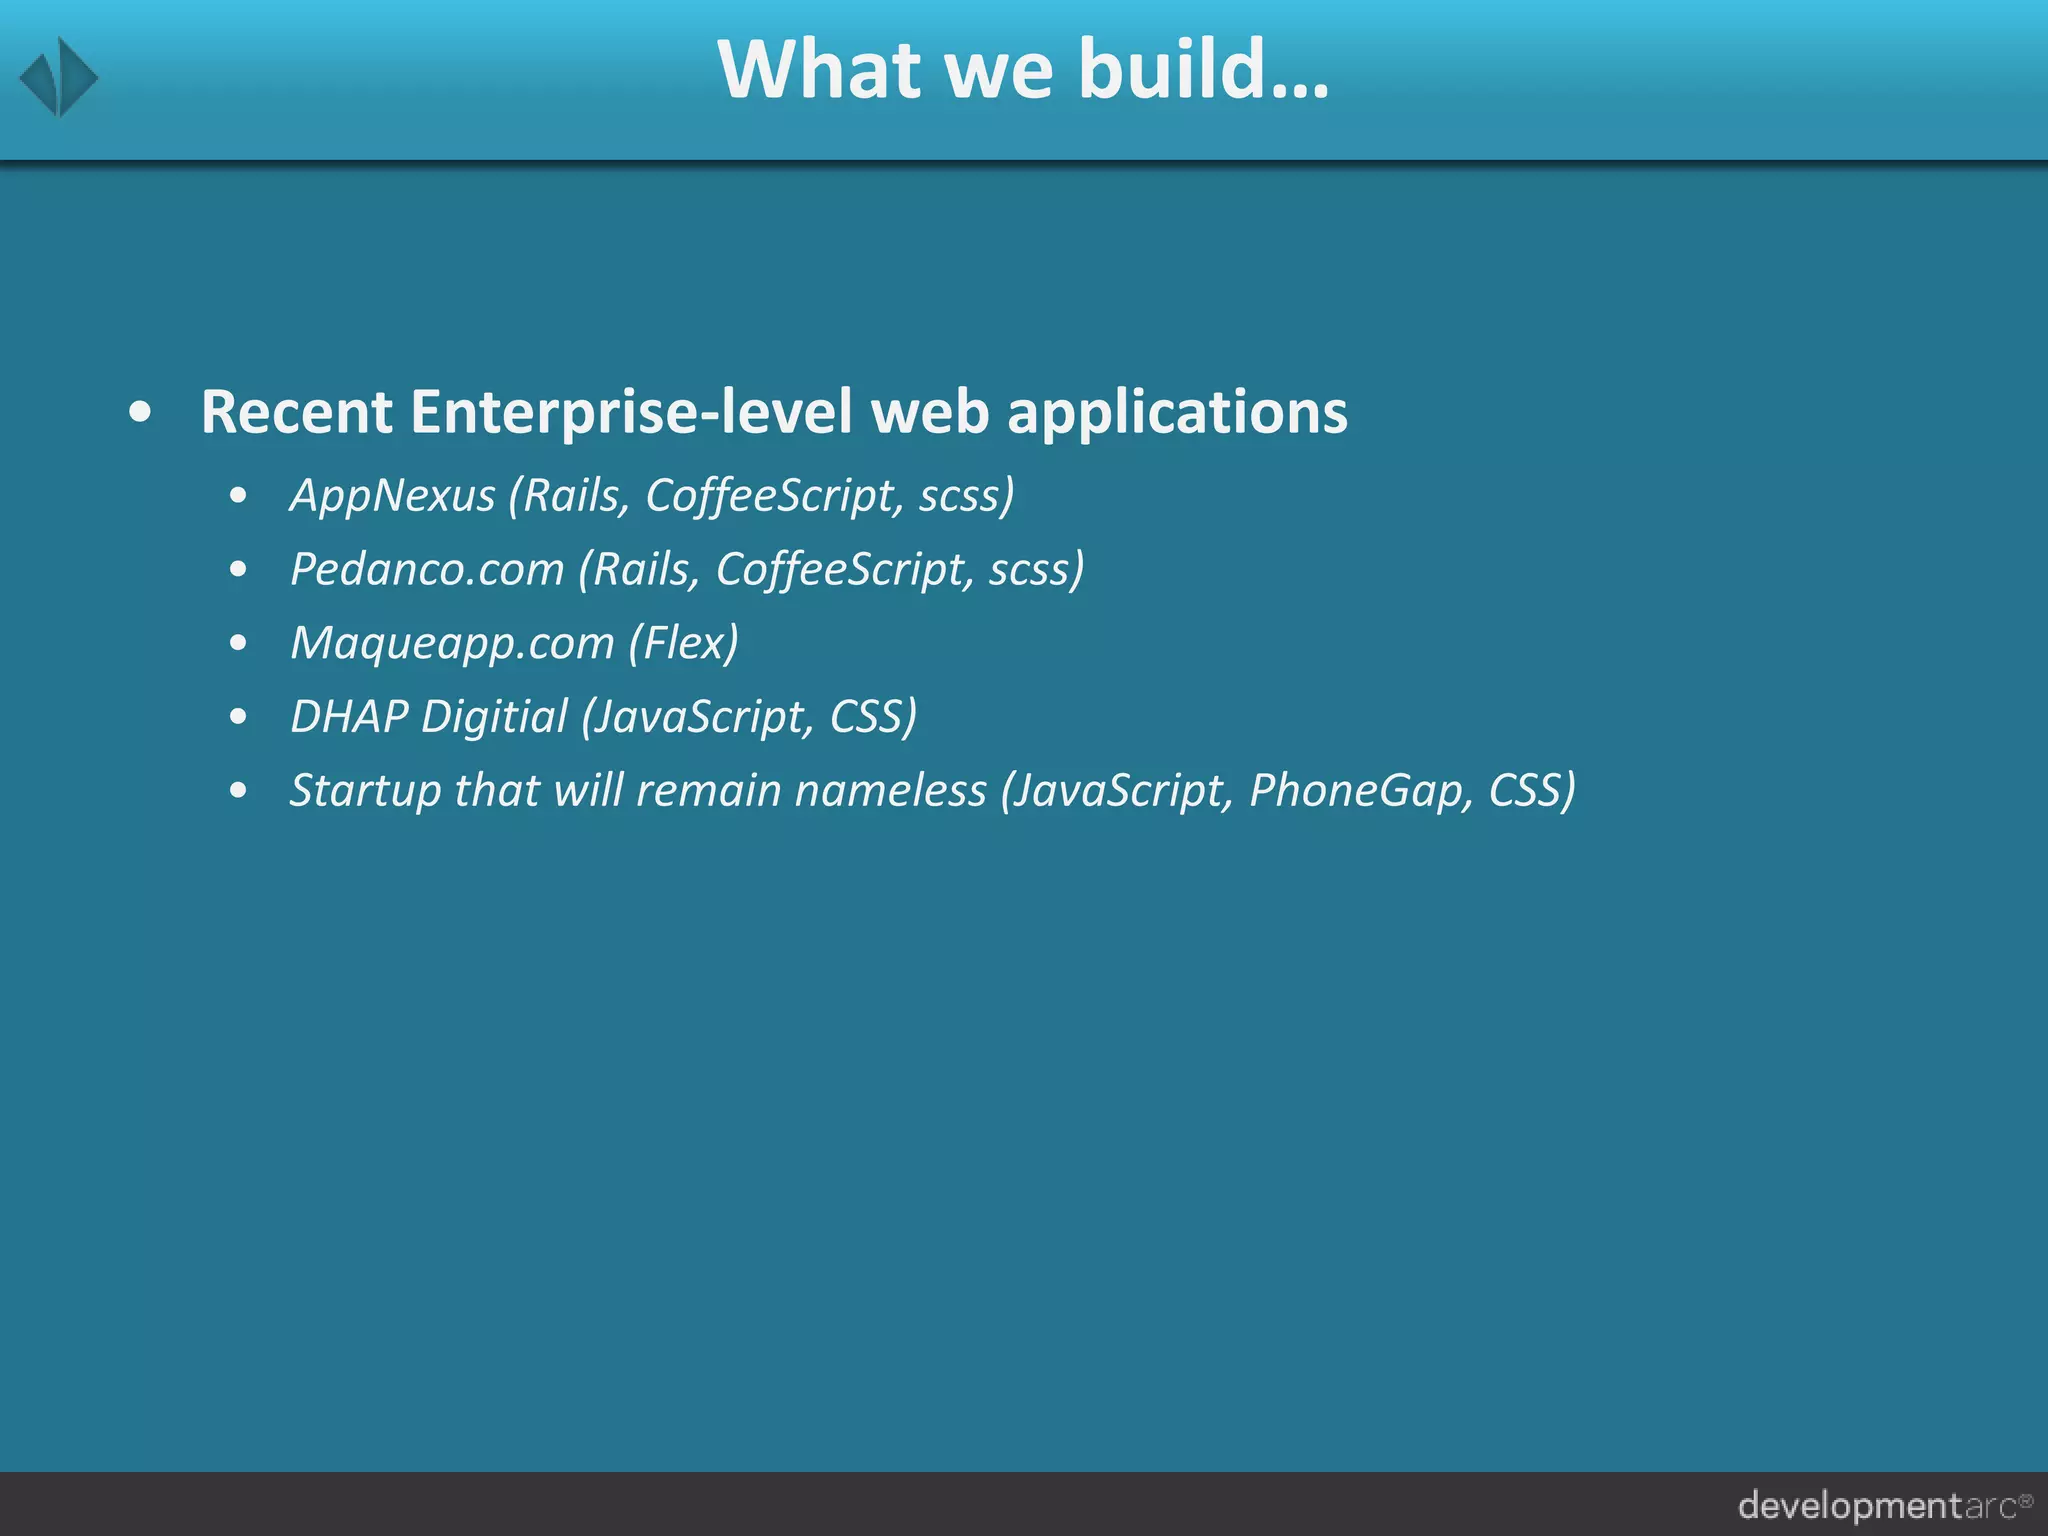Click 'Startup that will remain nameless' text

click(x=637, y=790)
